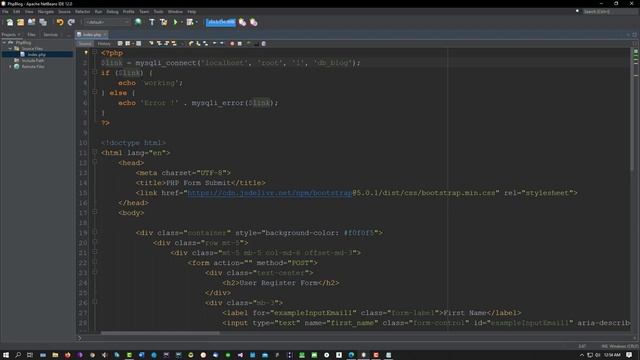
Task: Click the Build Project hammer icon
Action: (152, 22)
